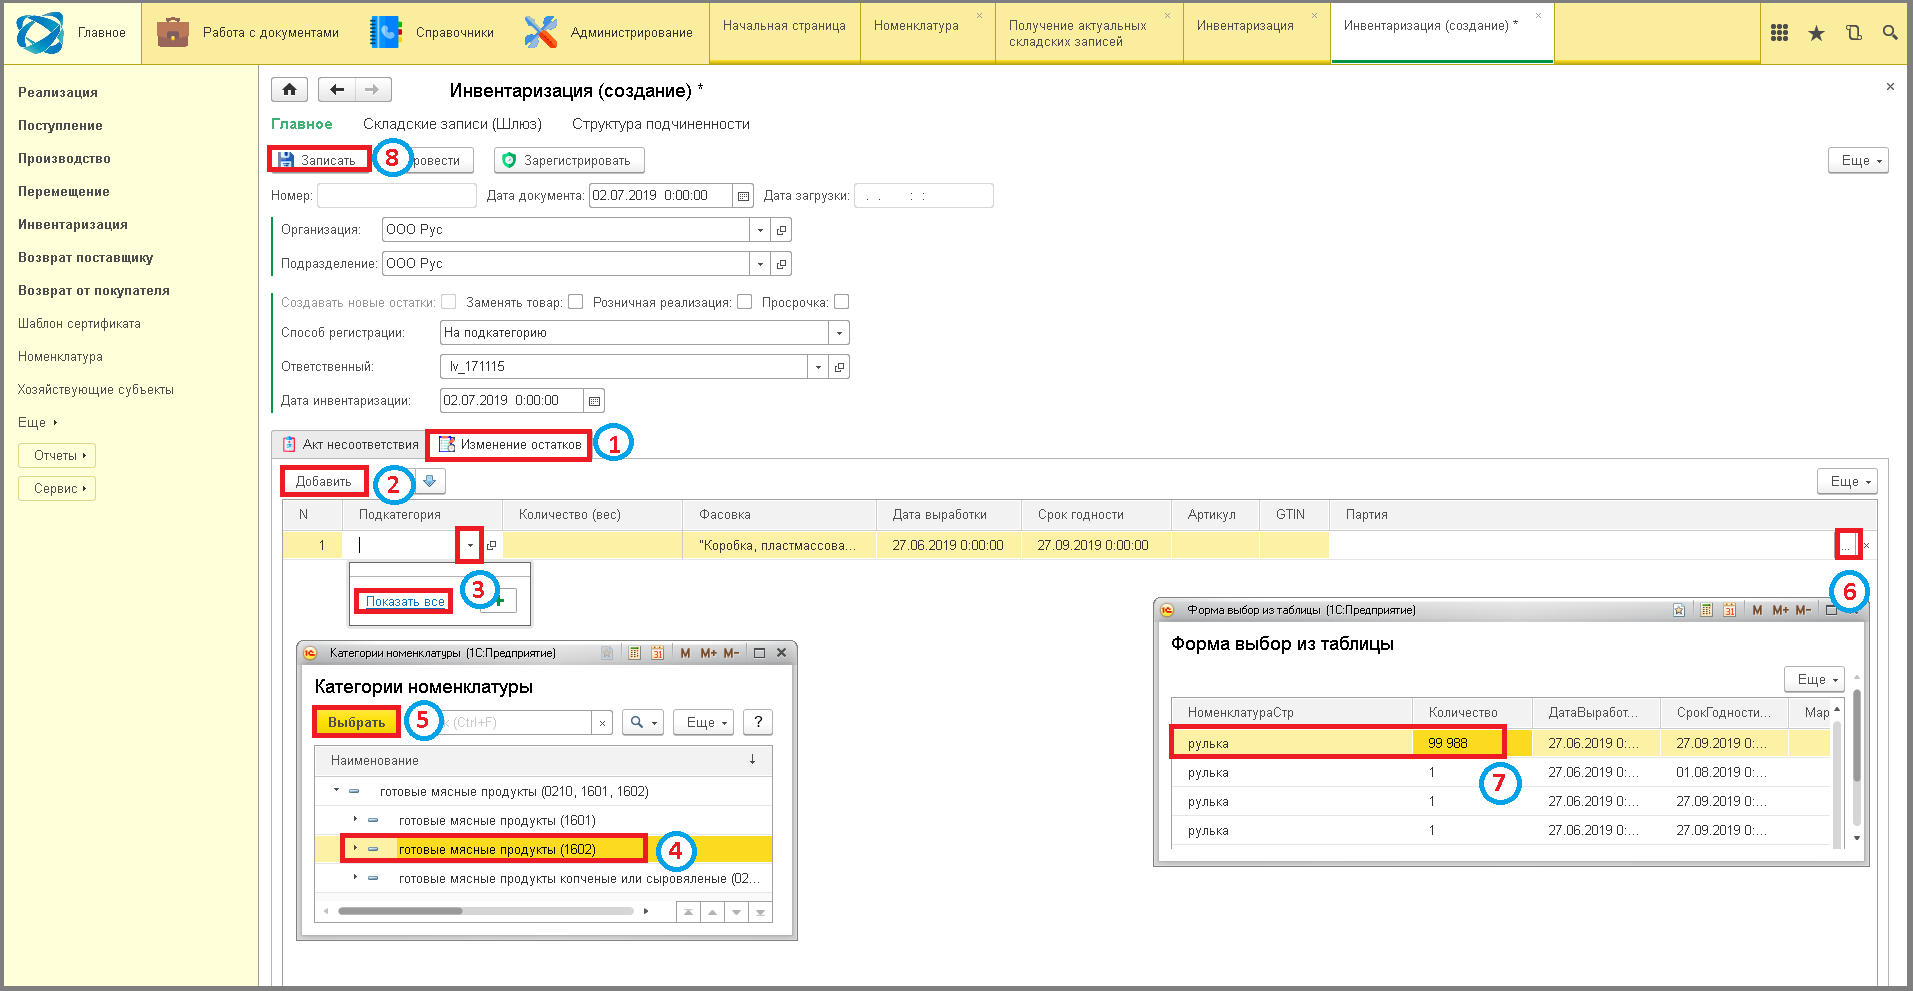Select row рулька with quantity 99 988
The width and height of the screenshot is (1913, 991).
(x=1500, y=743)
